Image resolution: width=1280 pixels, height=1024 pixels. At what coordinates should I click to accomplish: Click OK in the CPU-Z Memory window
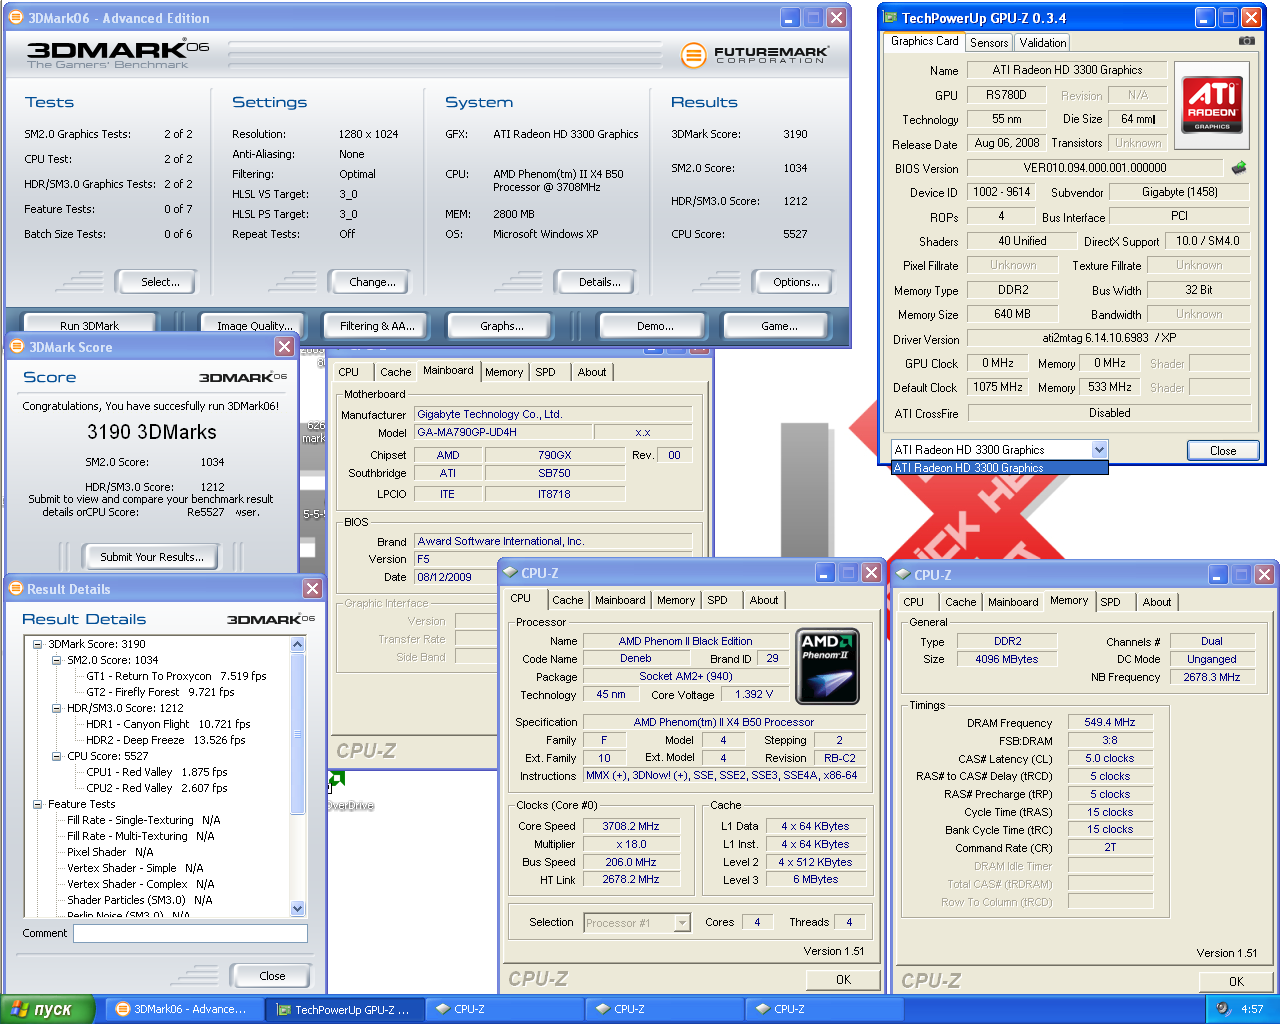pos(1236,981)
